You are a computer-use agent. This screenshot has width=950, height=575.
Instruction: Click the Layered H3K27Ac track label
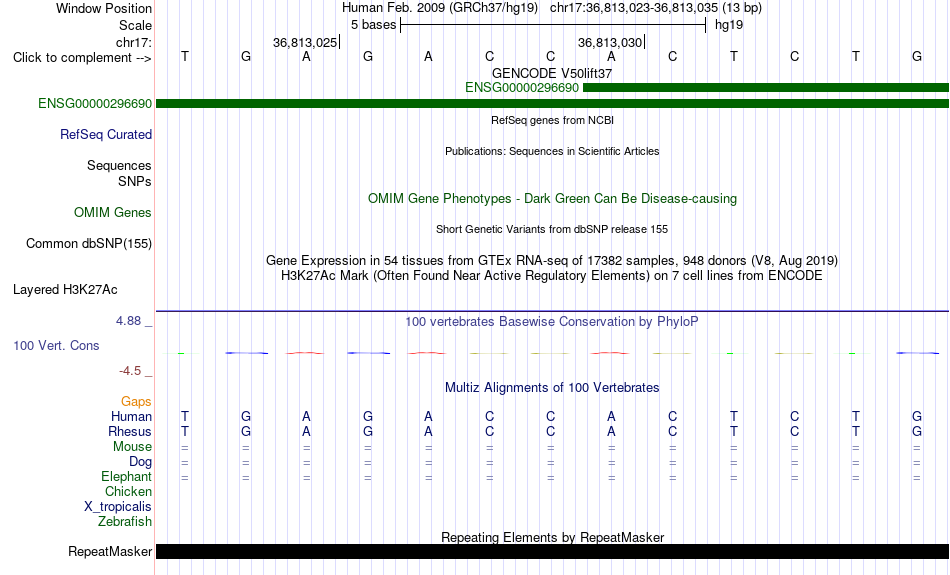pos(65,290)
